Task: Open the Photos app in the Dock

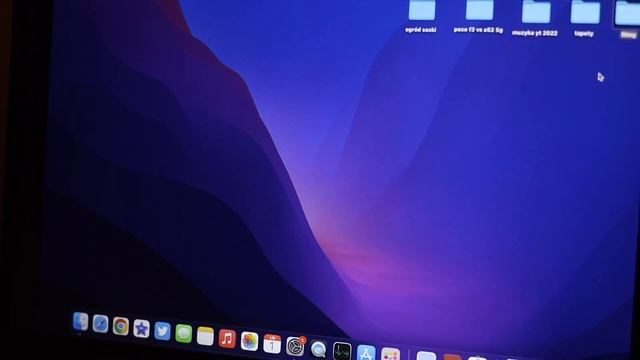Action: [x=249, y=341]
